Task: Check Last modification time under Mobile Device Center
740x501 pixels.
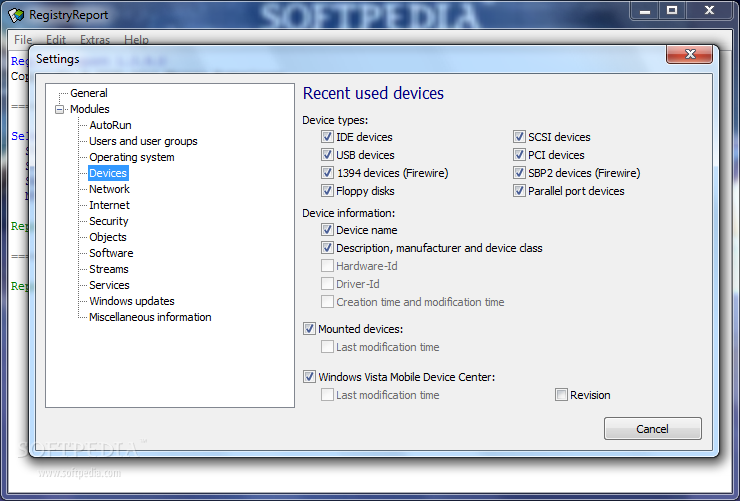Action: point(327,394)
